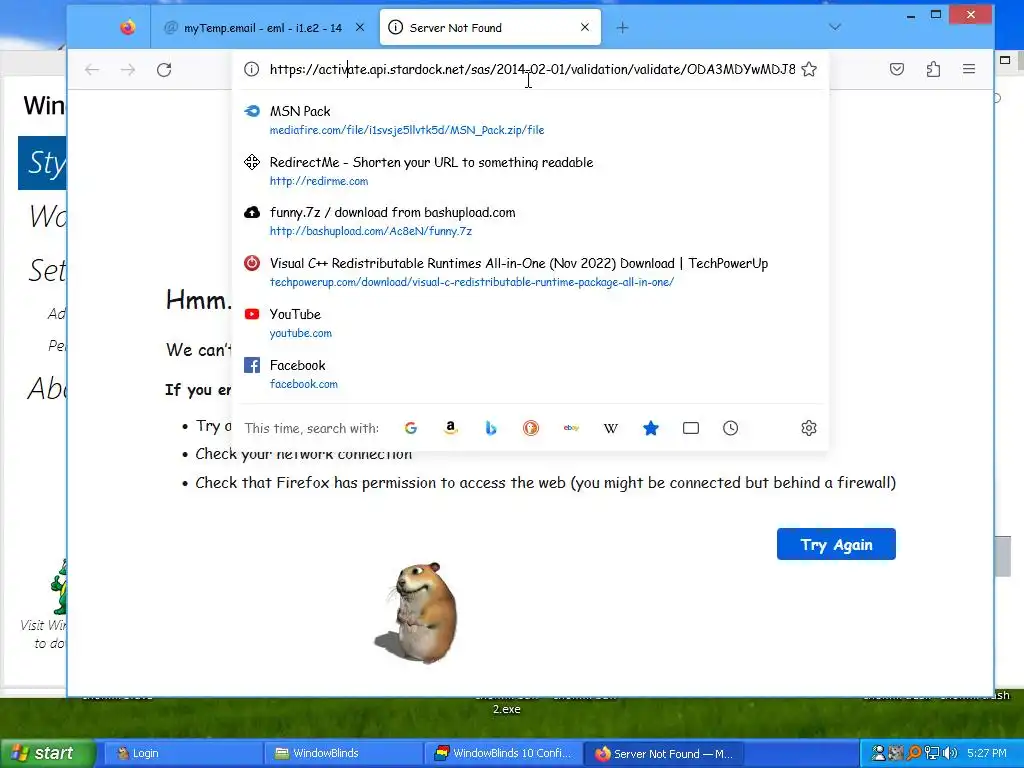Screen dimensions: 1024x768
Task: Choose the MSN Pack suggestion
Action: coord(530,120)
